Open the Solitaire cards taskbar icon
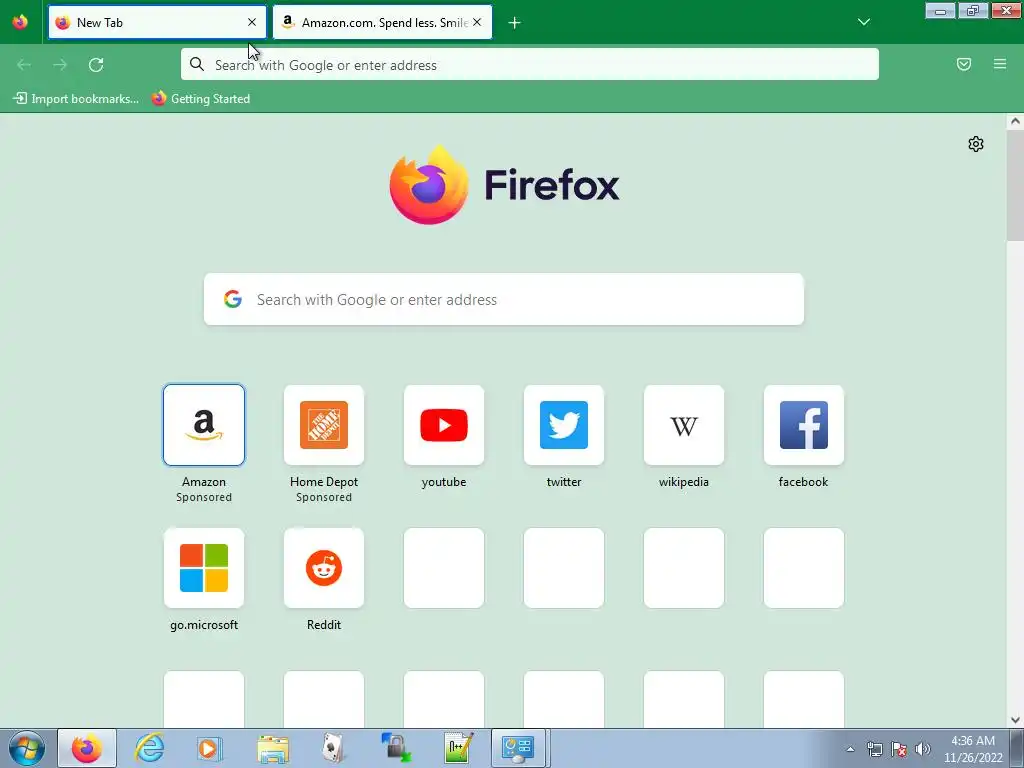1024x768 pixels. [334, 748]
